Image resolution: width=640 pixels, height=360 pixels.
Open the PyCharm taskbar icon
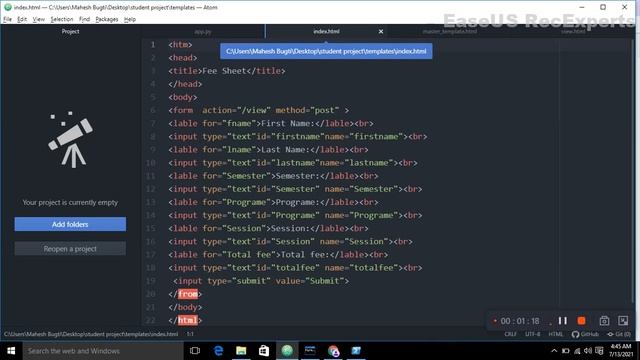tap(310, 351)
